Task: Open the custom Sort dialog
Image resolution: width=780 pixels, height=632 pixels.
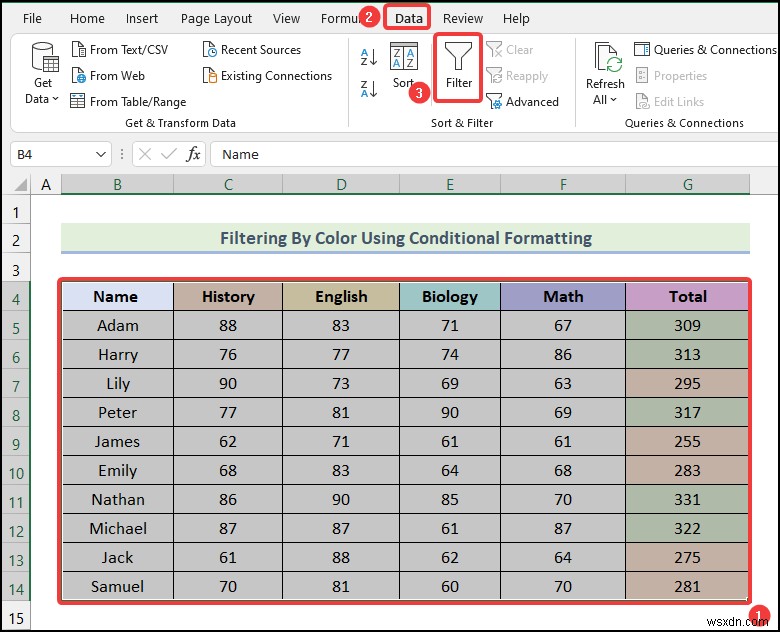Action: pos(403,66)
